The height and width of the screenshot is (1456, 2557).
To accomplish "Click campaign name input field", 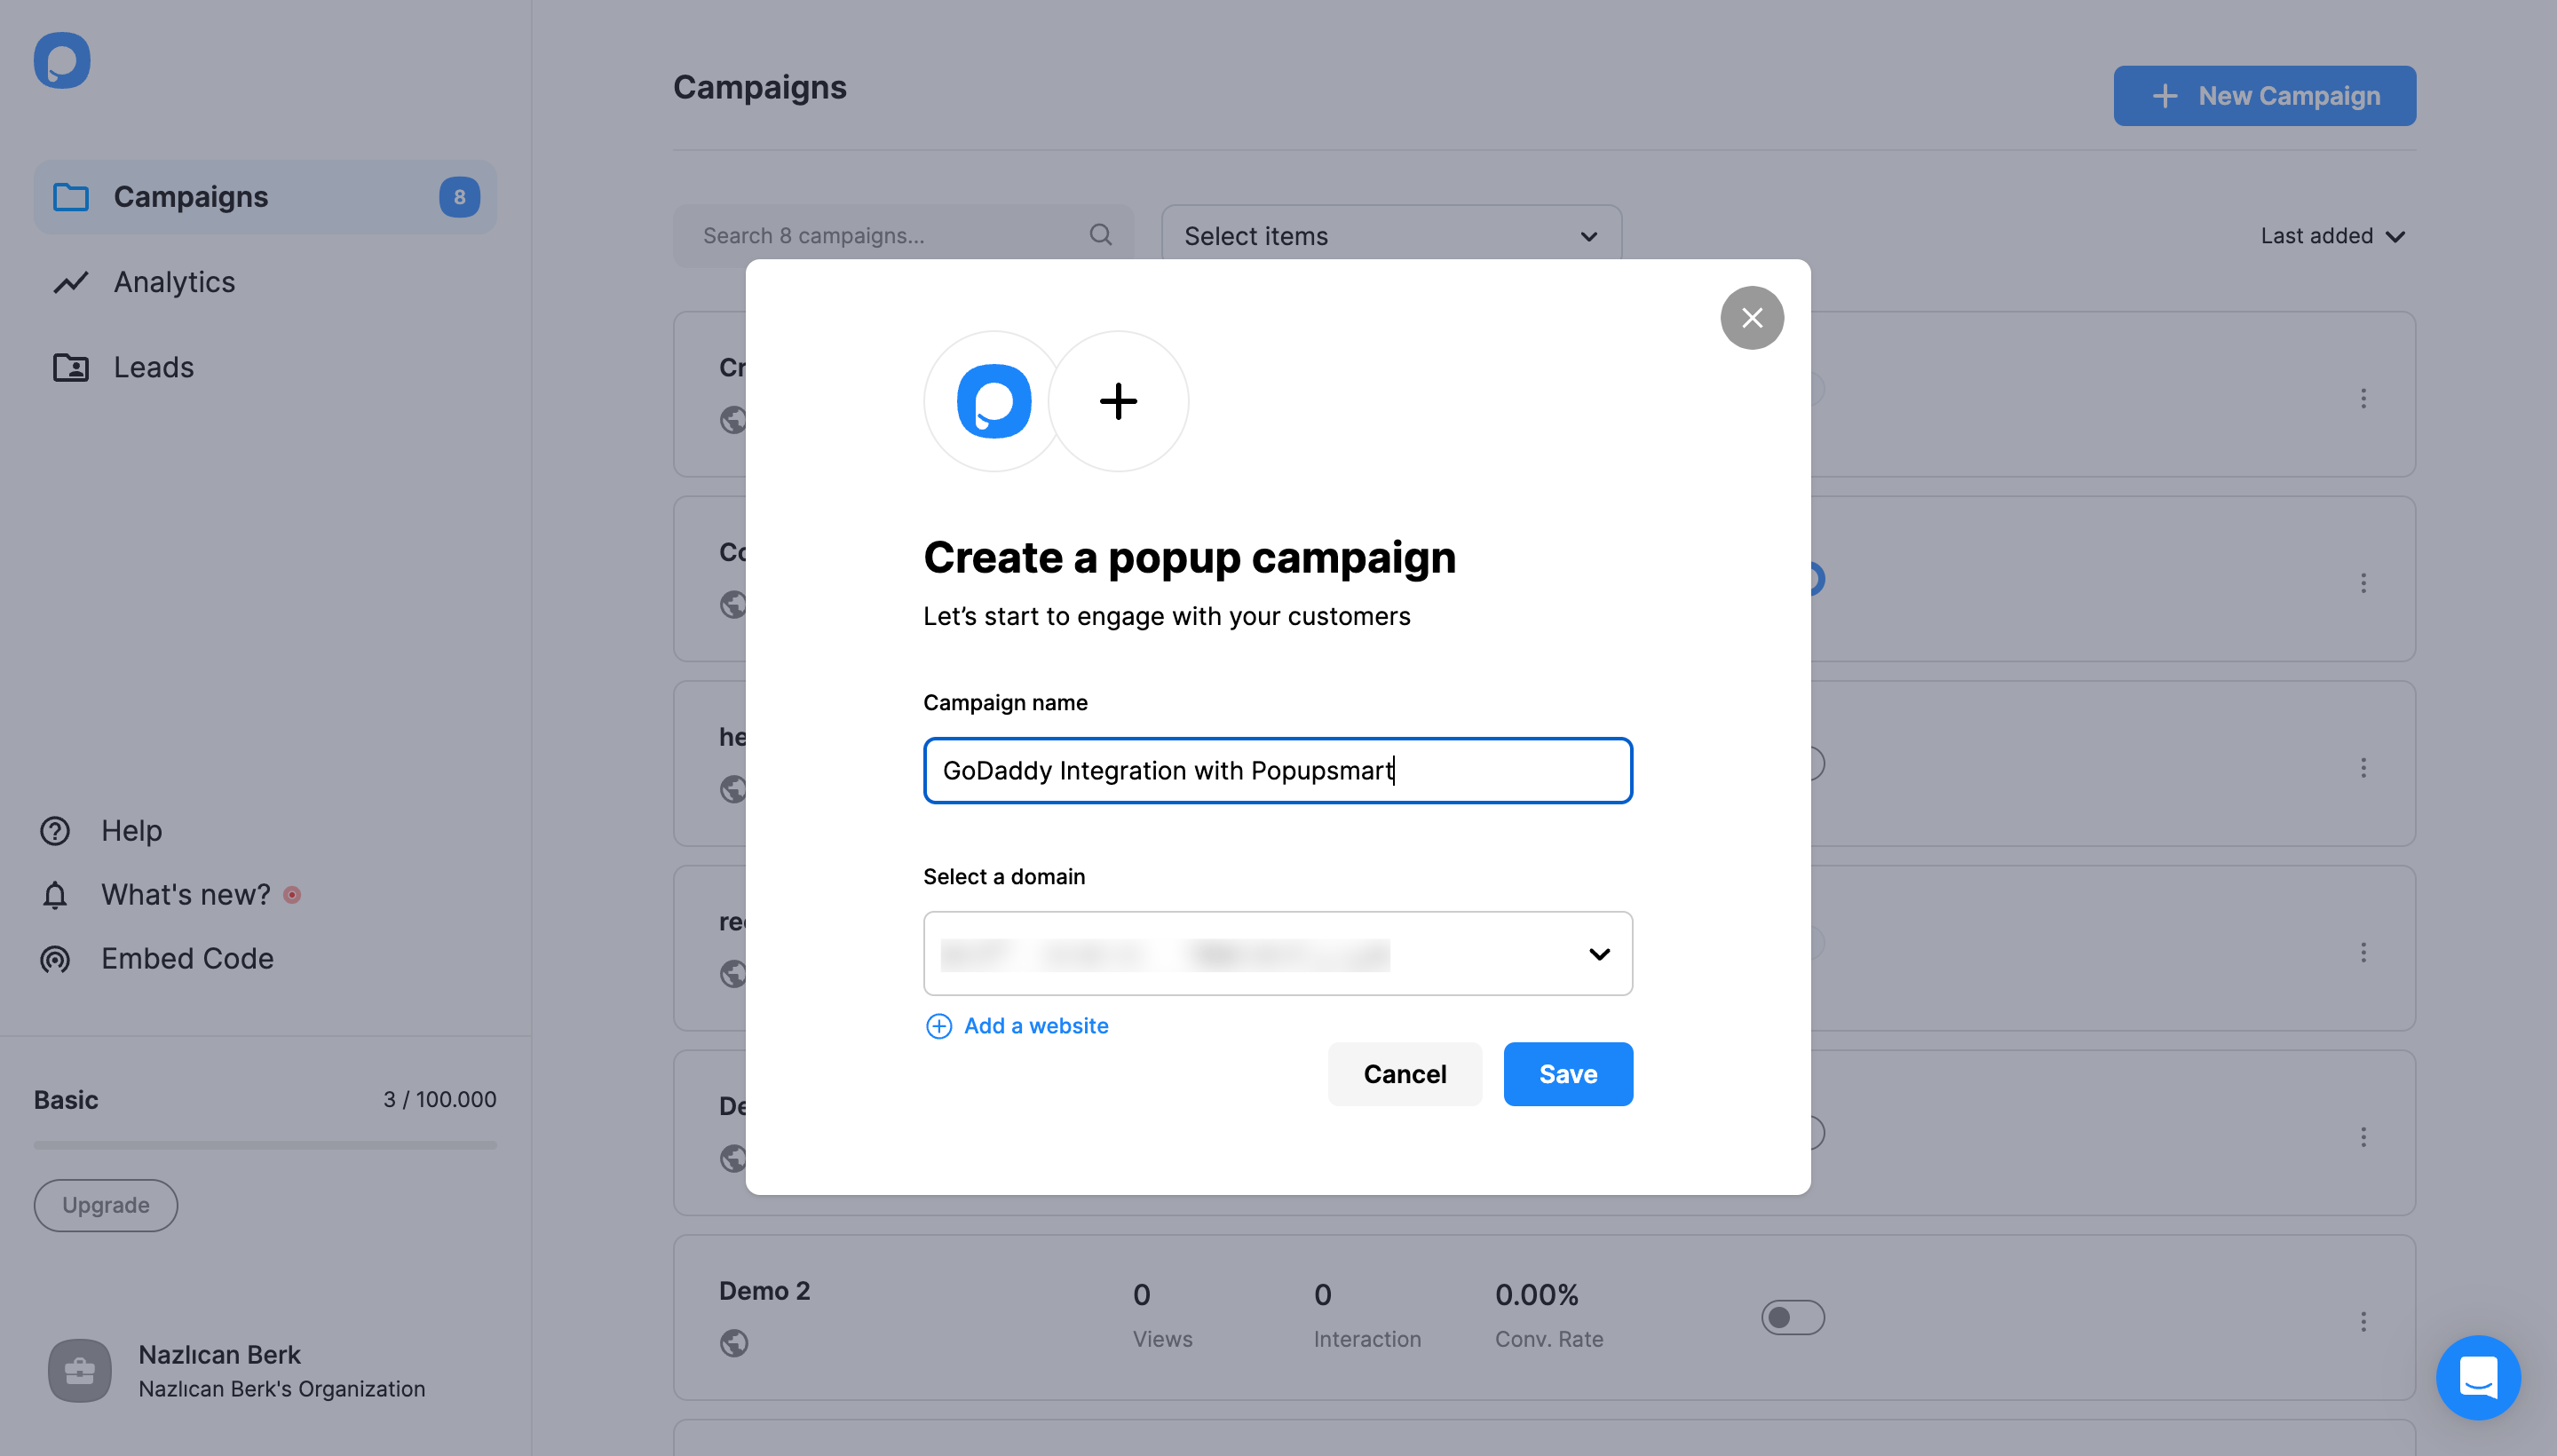I will click(x=1277, y=769).
